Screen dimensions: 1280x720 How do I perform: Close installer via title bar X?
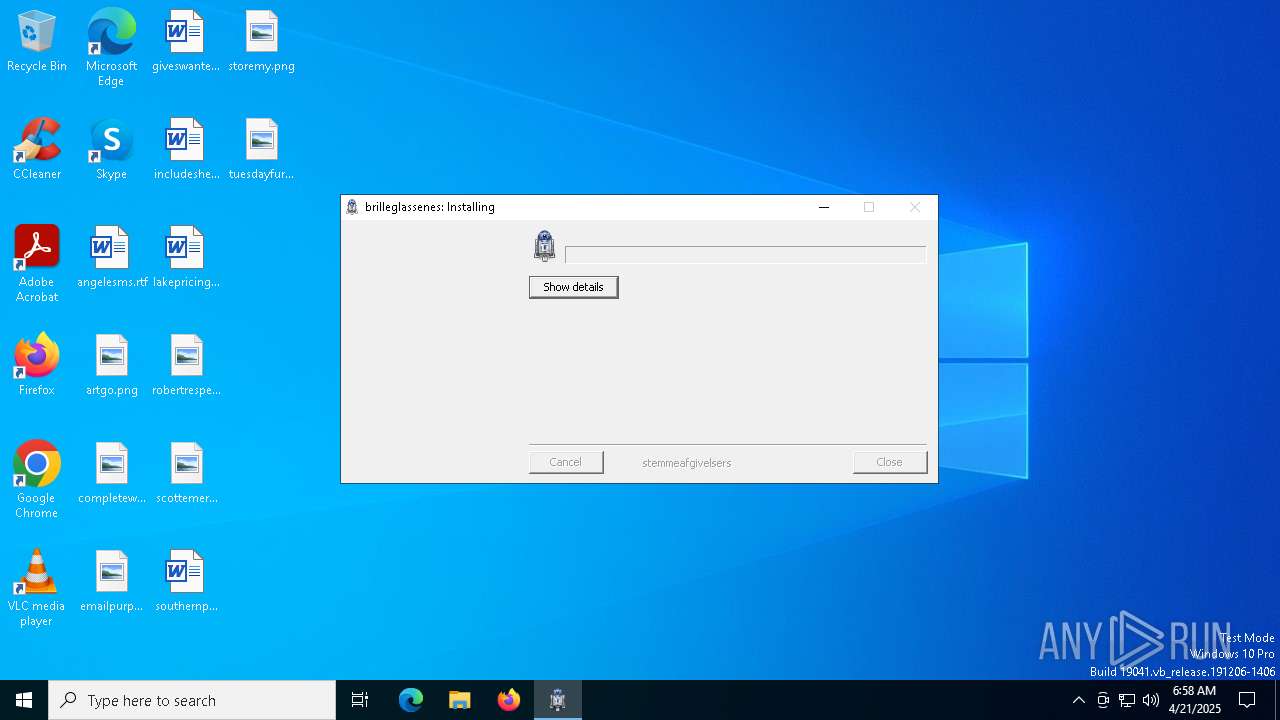click(x=914, y=207)
